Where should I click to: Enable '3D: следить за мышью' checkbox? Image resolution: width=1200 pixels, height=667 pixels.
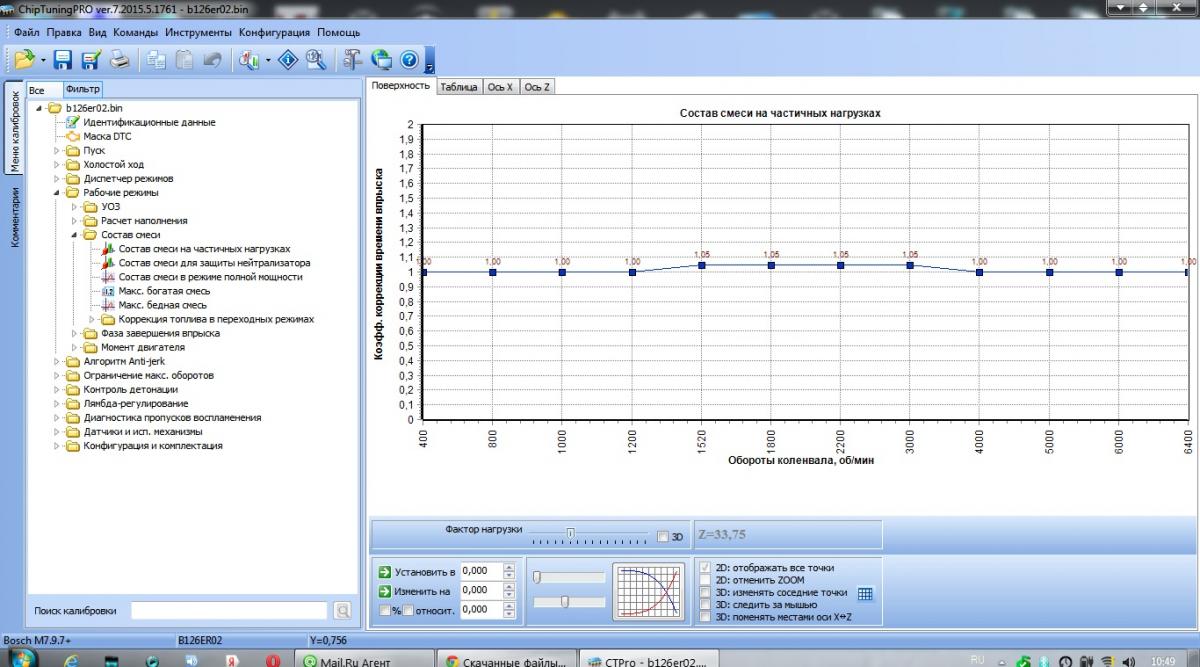(707, 605)
